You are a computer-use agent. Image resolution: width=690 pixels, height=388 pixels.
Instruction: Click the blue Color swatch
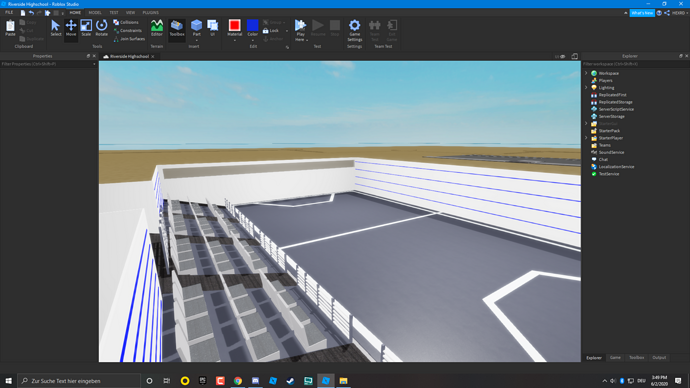[253, 25]
